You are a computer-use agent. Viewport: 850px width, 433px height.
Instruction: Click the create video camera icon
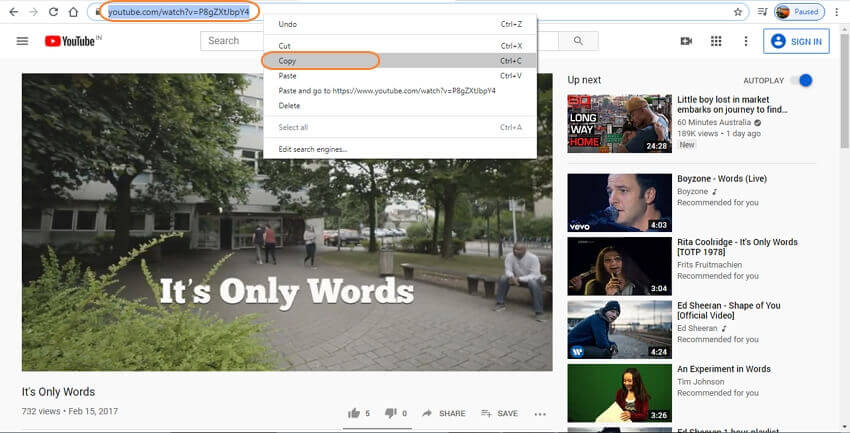pyautogui.click(x=686, y=41)
